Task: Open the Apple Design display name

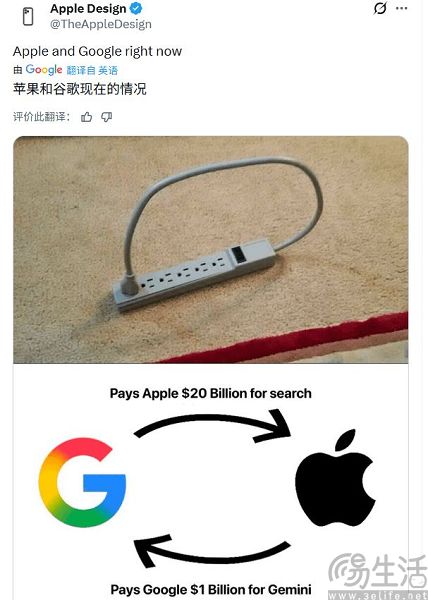Action: click(88, 8)
